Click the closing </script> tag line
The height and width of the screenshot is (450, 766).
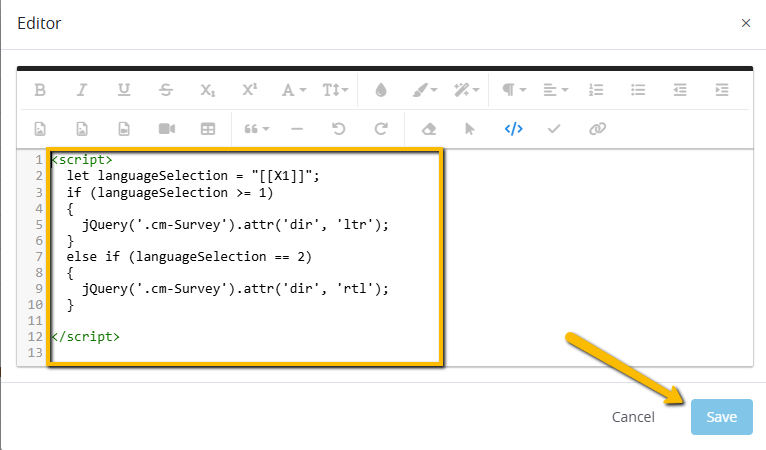click(x=85, y=337)
